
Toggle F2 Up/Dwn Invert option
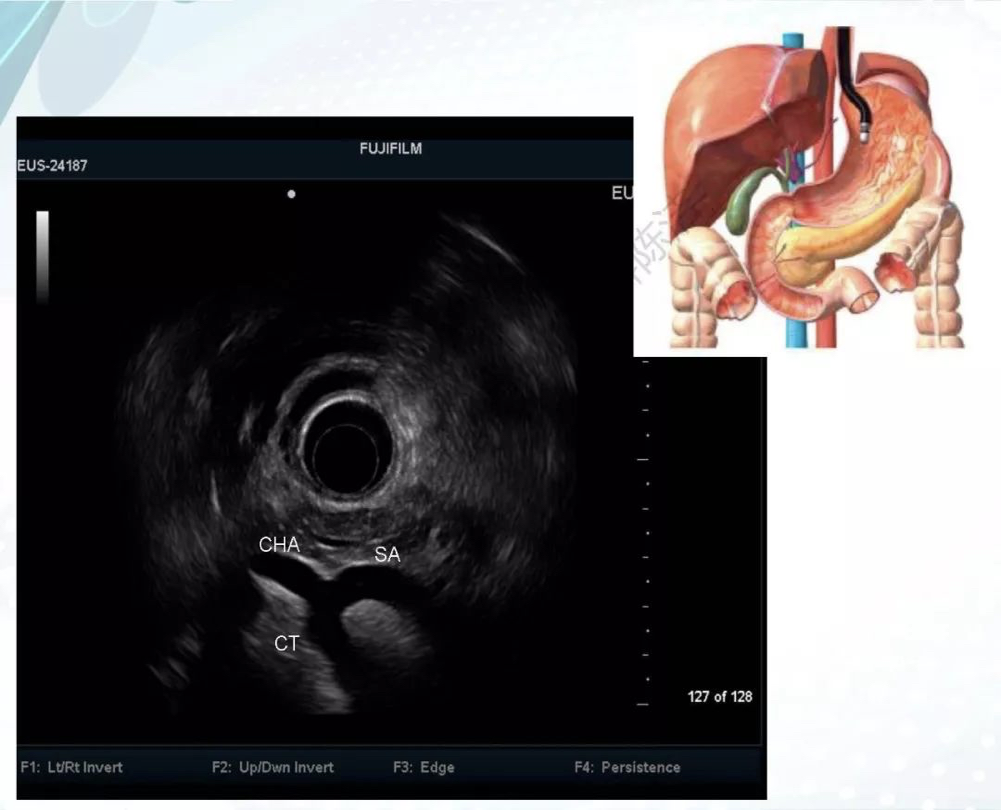tap(272, 767)
